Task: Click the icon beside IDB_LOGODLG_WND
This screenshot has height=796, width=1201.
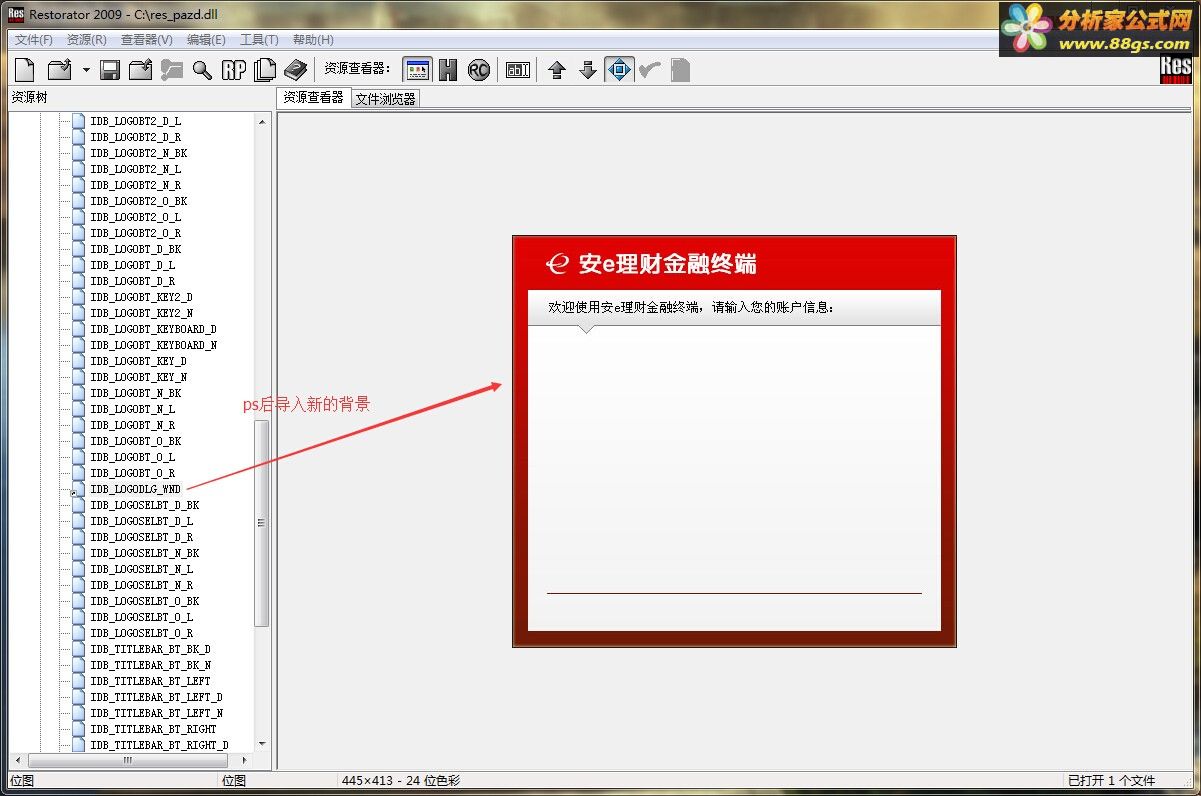Action: [x=78, y=489]
